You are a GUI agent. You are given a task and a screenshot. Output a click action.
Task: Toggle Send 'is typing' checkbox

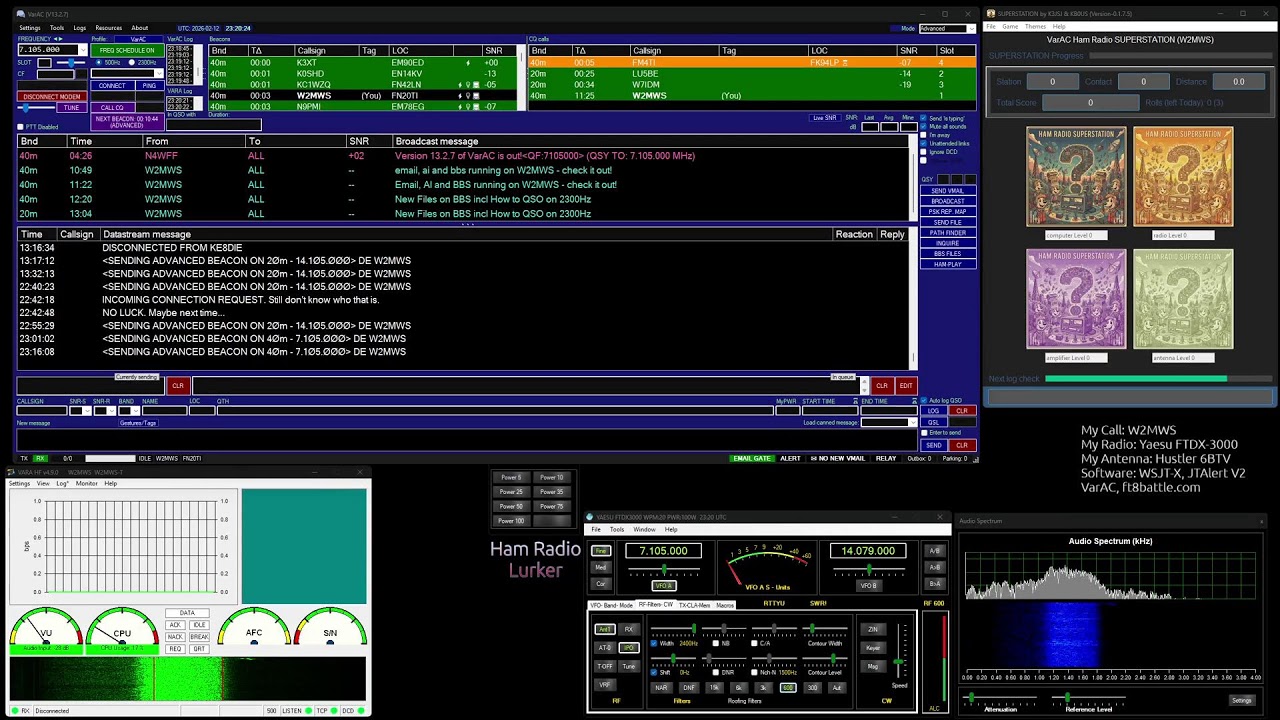[923, 118]
